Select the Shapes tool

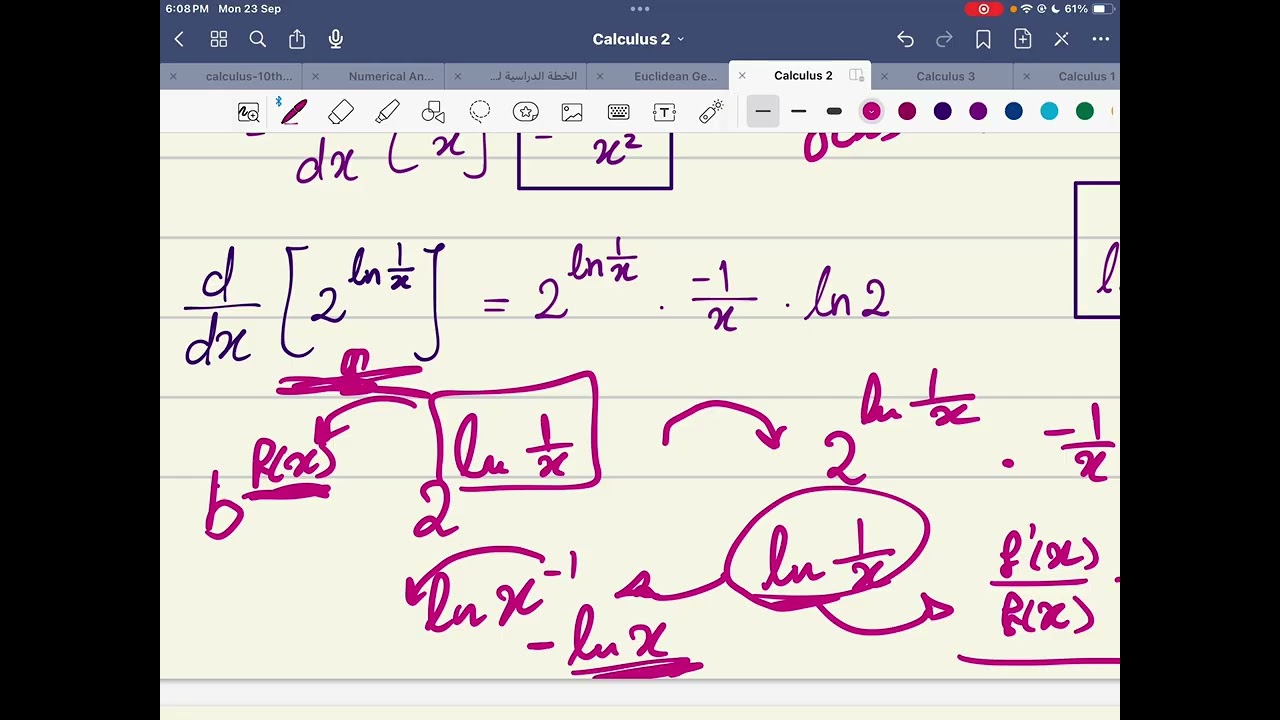click(433, 112)
